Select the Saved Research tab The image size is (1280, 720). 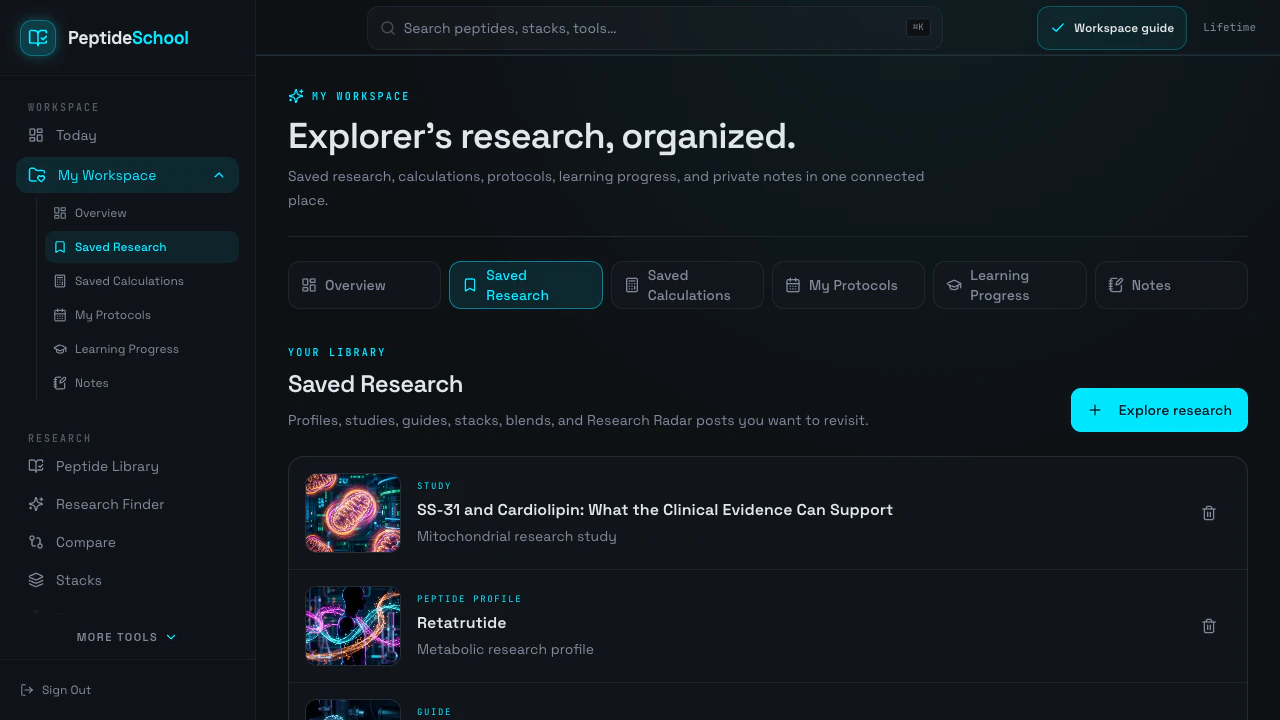526,285
